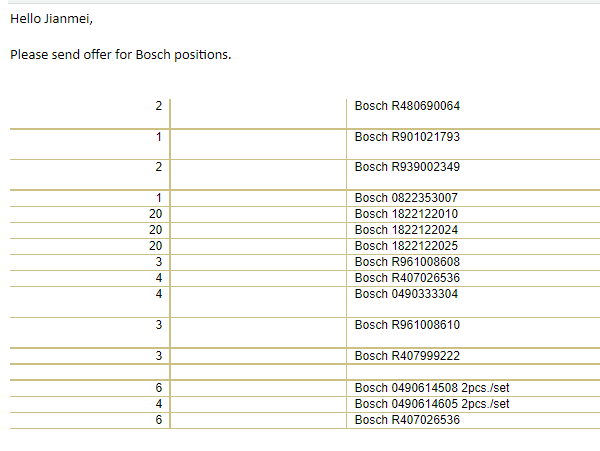The height and width of the screenshot is (451, 600).
Task: Click the greeting line Hello Jianmei
Action: click(x=51, y=19)
